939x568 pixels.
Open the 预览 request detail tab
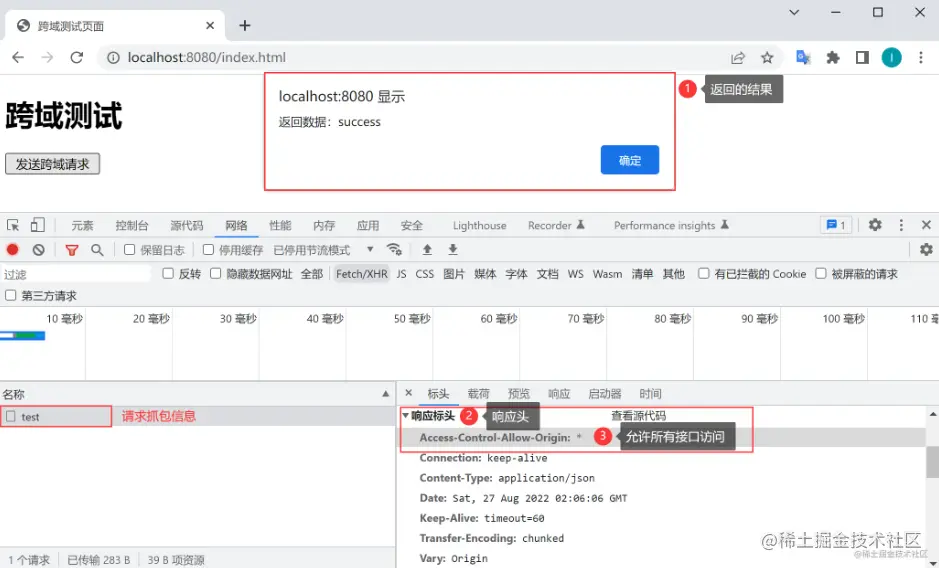pos(519,394)
